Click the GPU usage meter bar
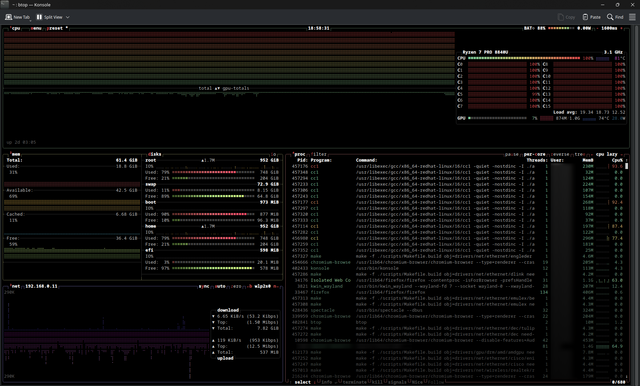 point(497,118)
